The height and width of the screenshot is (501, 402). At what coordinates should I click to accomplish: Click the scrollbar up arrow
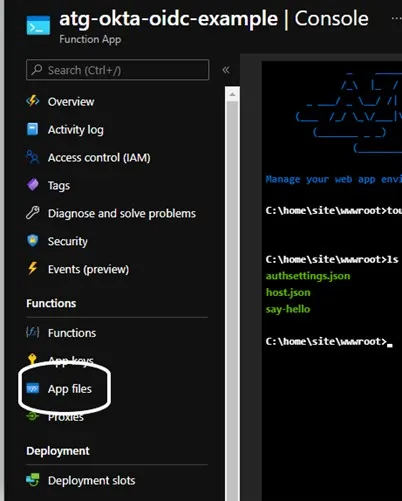(x=232, y=95)
